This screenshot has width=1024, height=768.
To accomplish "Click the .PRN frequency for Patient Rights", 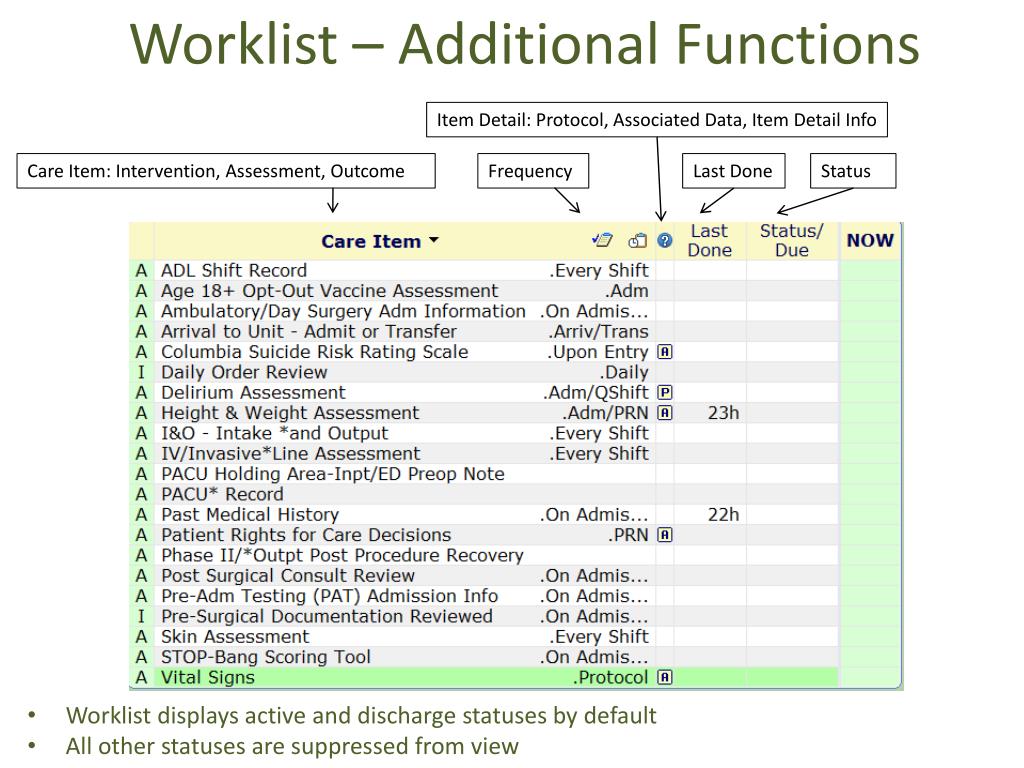I will tap(629, 535).
